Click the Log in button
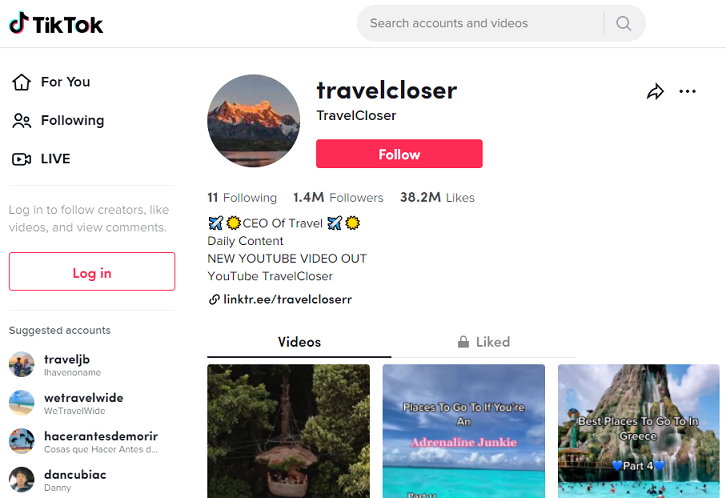This screenshot has height=498, width=726. (x=92, y=272)
